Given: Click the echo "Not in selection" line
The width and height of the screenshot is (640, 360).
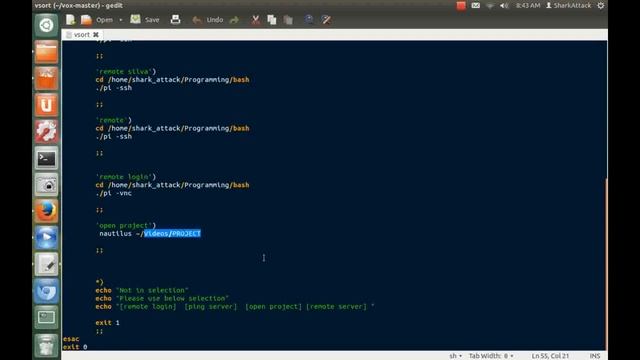Looking at the screenshot, I should pos(142,290).
